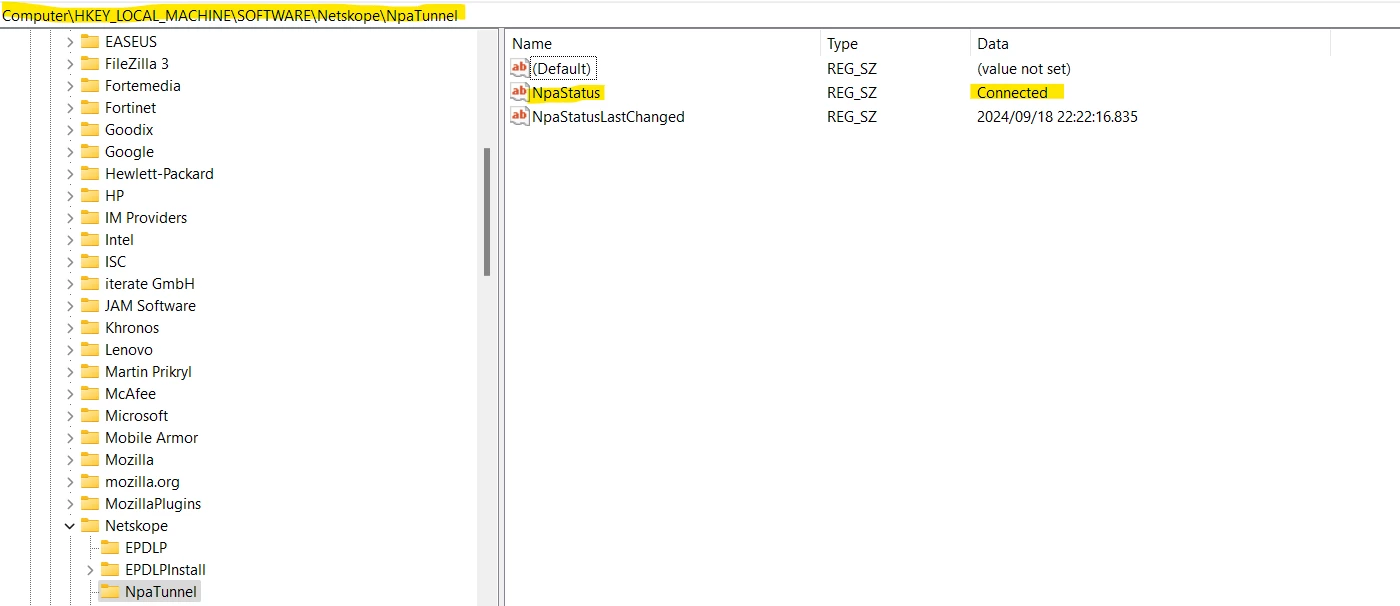The image size is (1400, 606).
Task: Select the NpaStatus value name
Action: click(566, 92)
